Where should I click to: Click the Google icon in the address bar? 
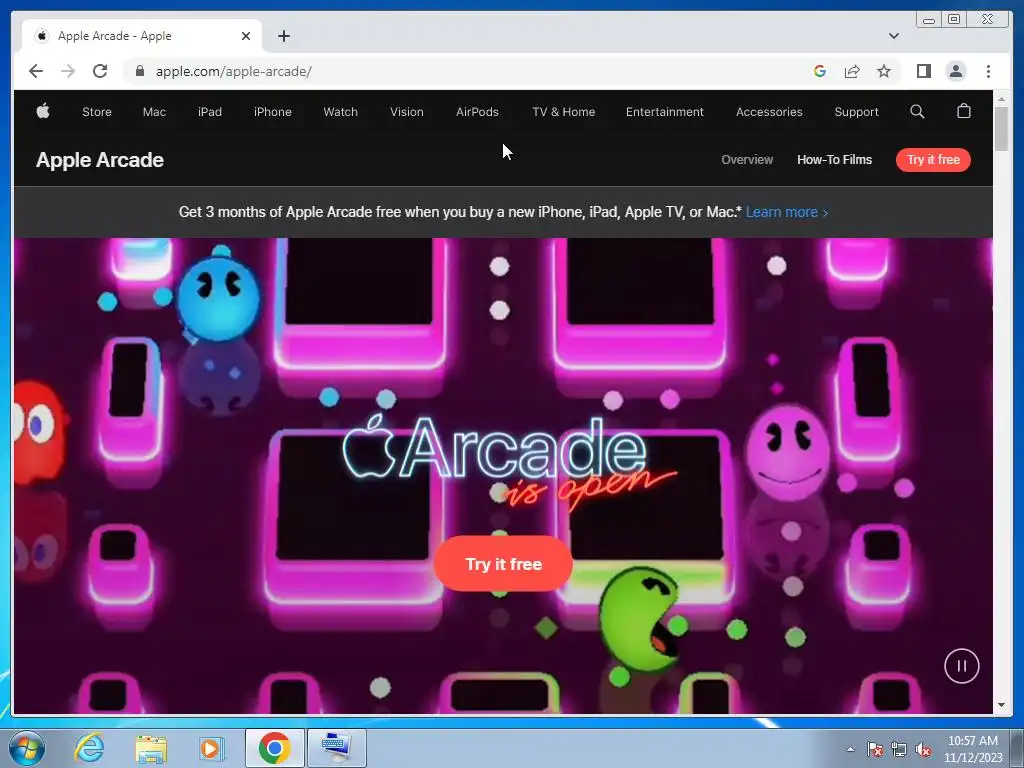pos(820,71)
